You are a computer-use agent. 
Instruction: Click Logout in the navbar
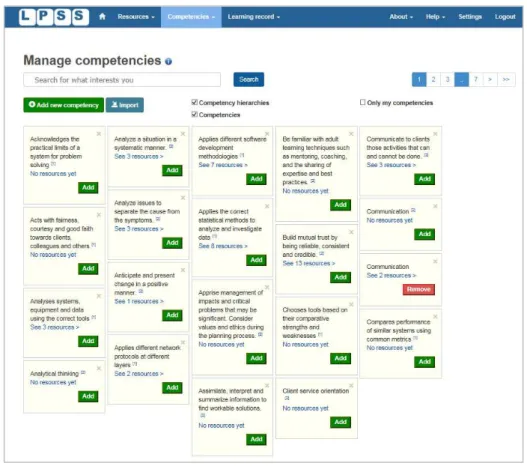(x=505, y=16)
